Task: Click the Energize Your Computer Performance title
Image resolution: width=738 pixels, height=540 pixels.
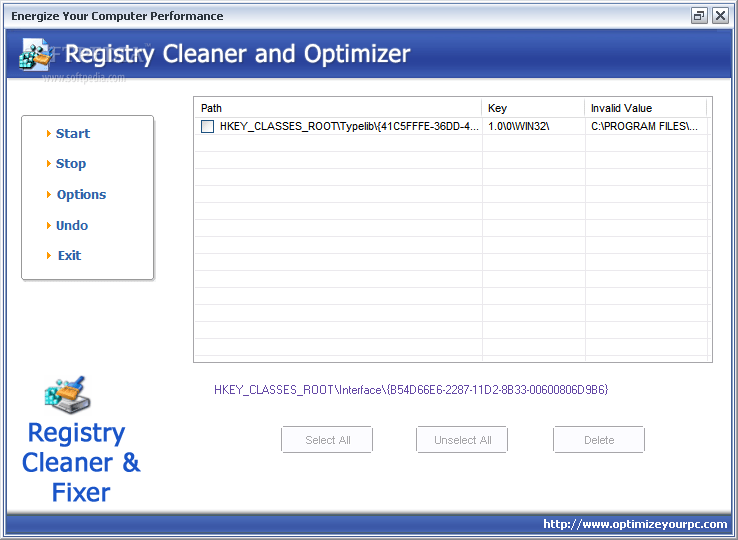Action: coord(117,16)
